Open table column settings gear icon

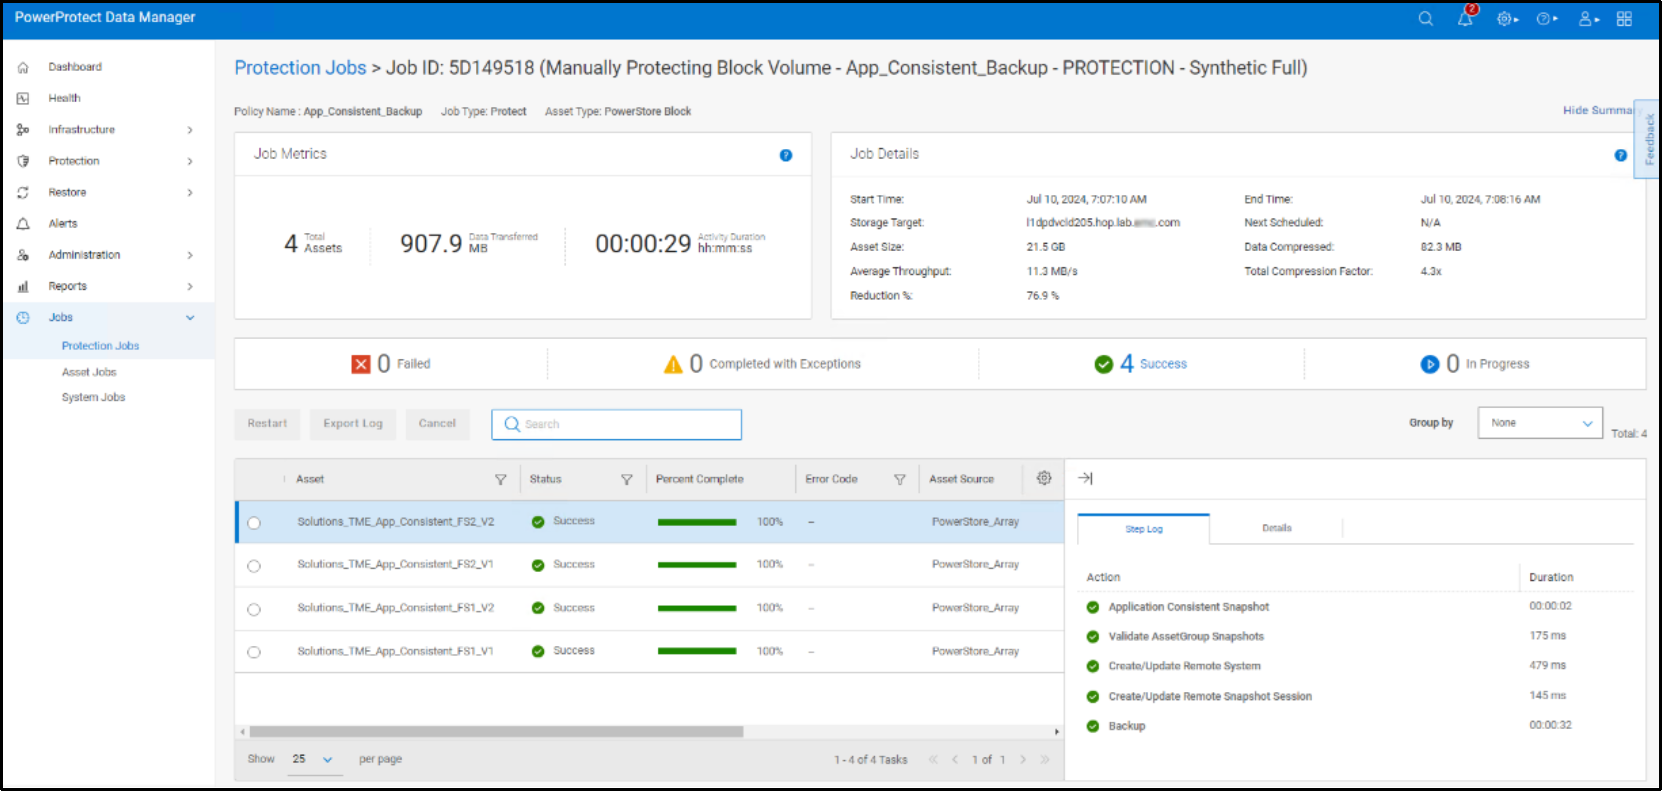click(1044, 478)
